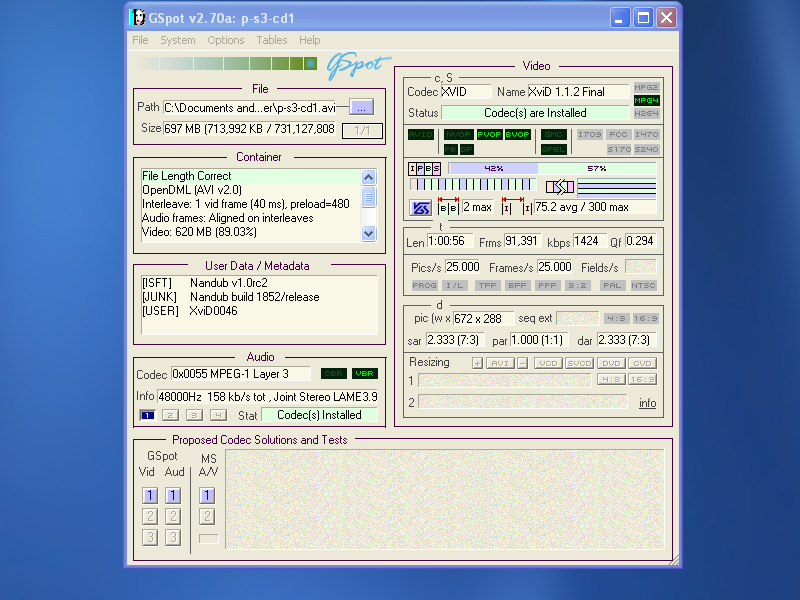Select the 'File Length Correct' container row

(251, 176)
